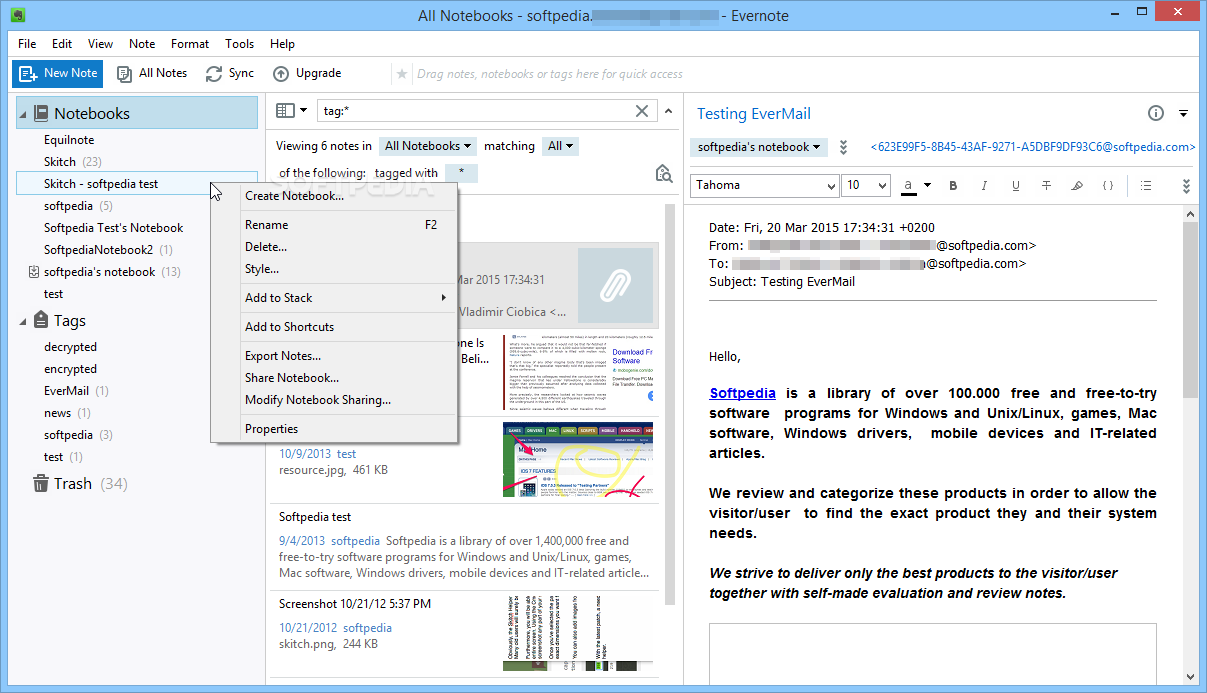The height and width of the screenshot is (693, 1207).
Task: Click the New Note button
Action: [x=58, y=73]
